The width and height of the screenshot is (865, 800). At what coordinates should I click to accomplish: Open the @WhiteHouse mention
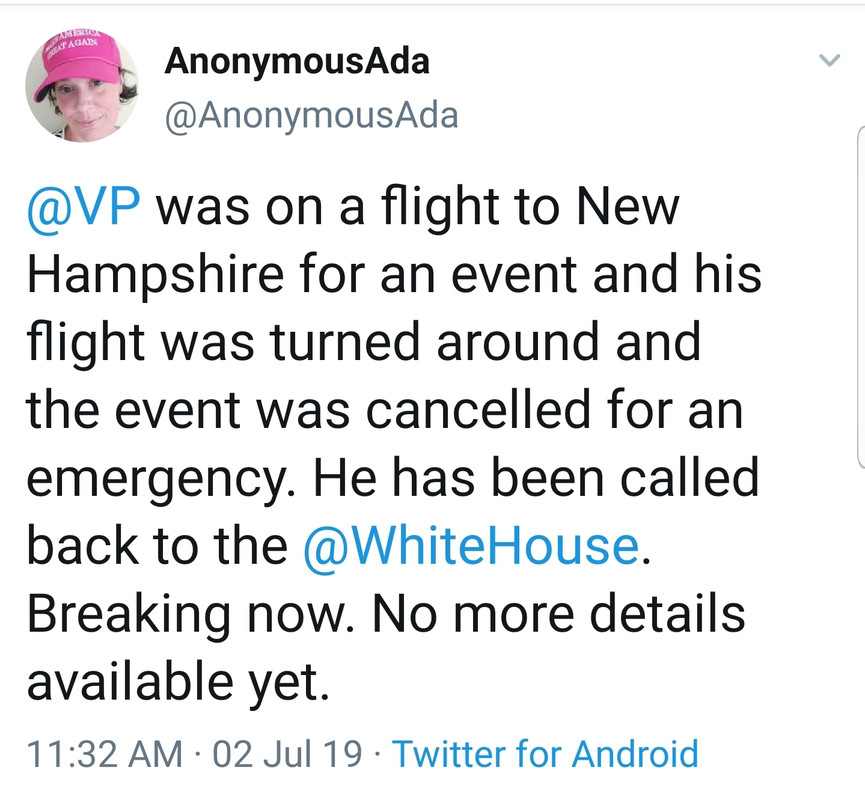point(469,546)
